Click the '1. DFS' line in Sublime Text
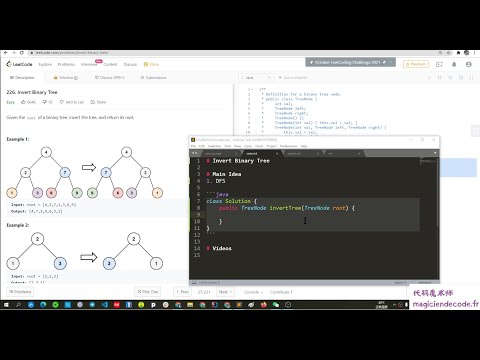The image size is (480, 360). pos(216,181)
